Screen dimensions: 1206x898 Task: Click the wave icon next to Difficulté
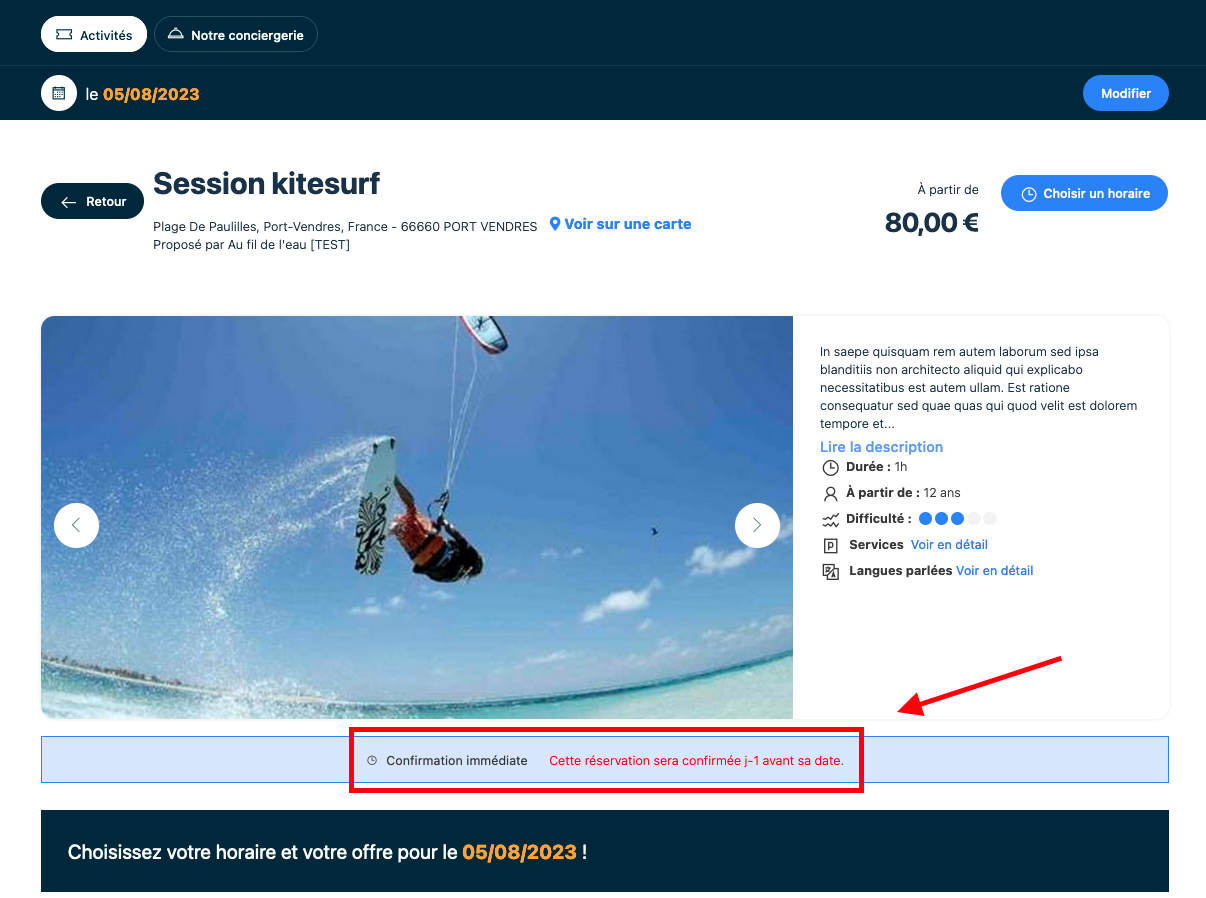830,520
